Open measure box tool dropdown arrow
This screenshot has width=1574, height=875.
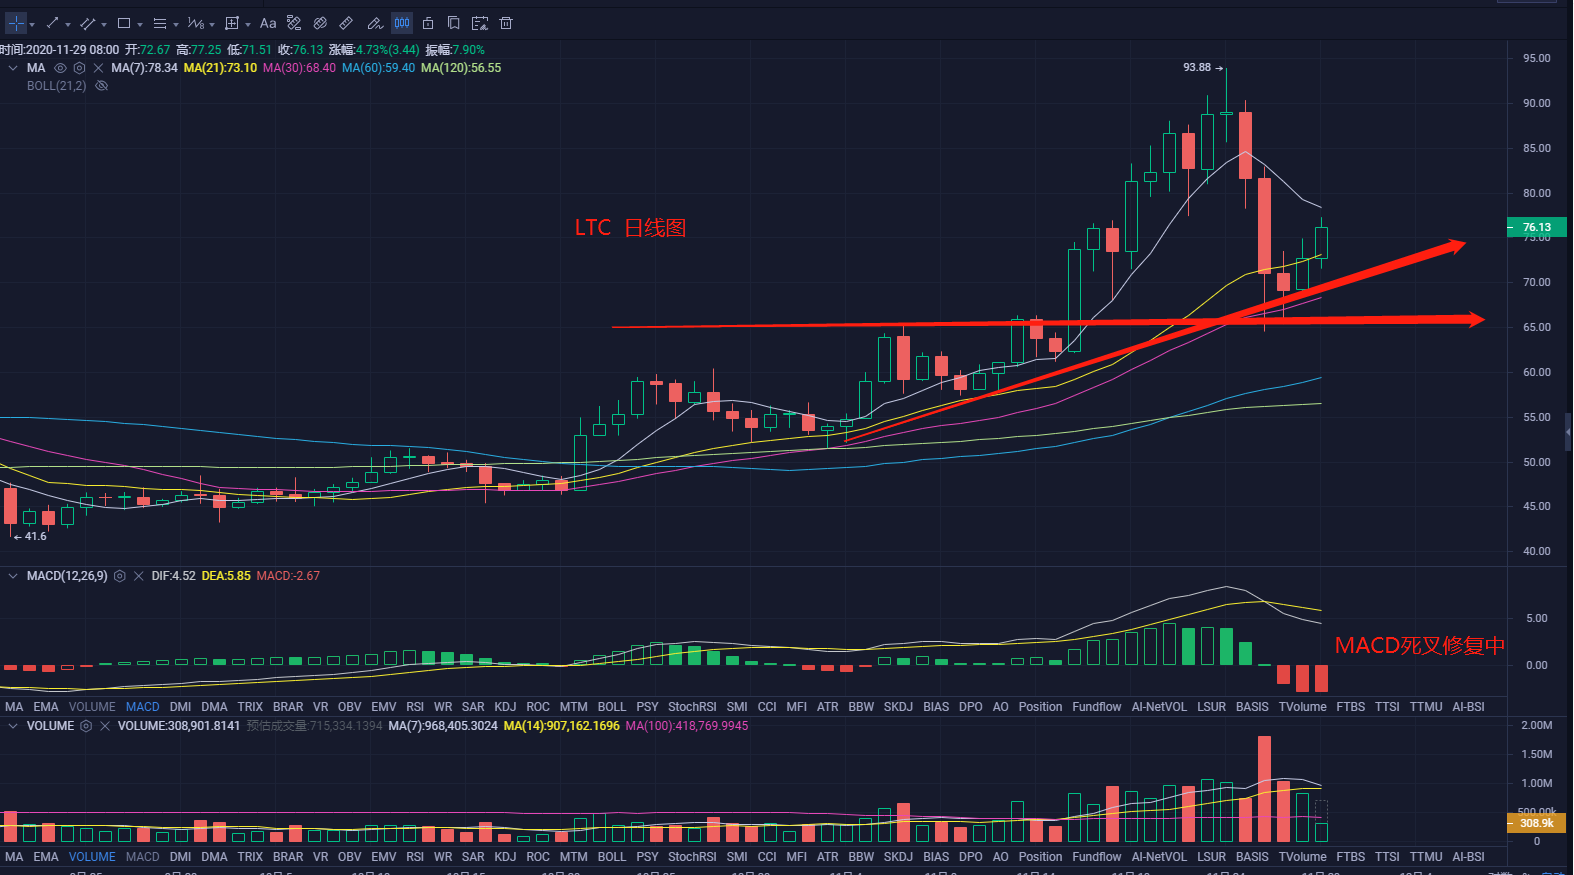(x=248, y=24)
